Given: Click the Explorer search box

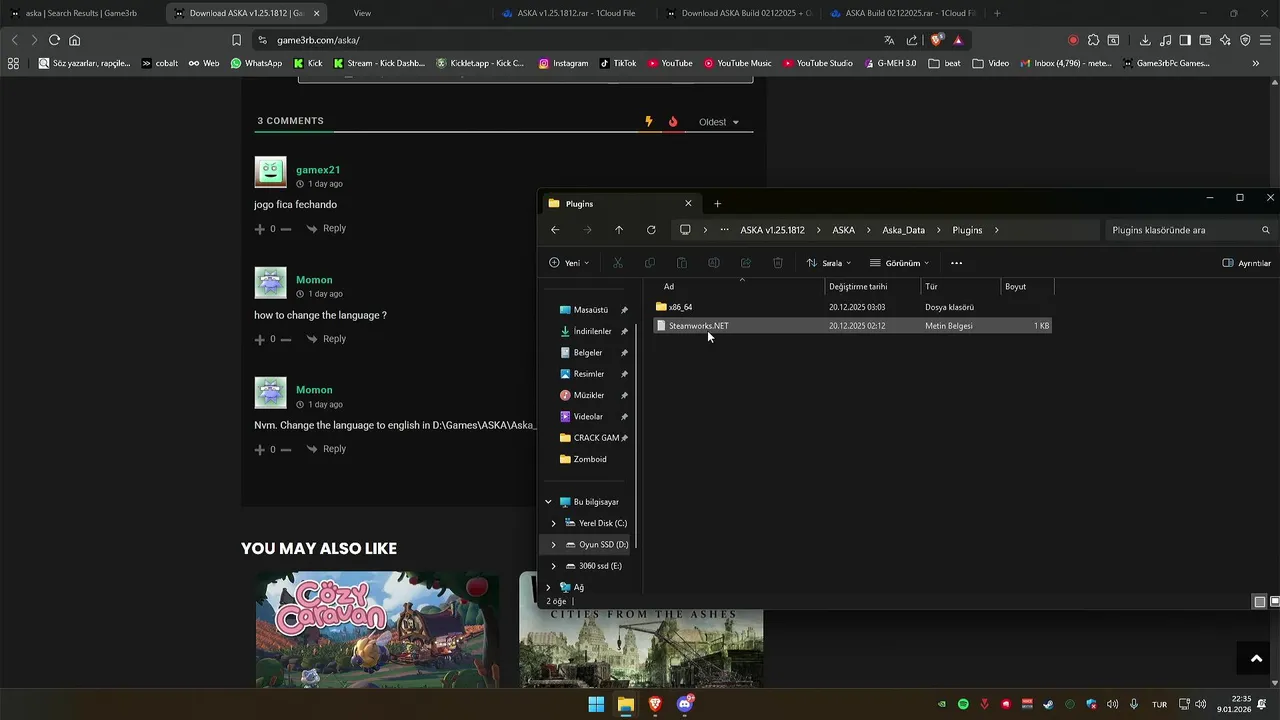Looking at the screenshot, I should point(1189,230).
